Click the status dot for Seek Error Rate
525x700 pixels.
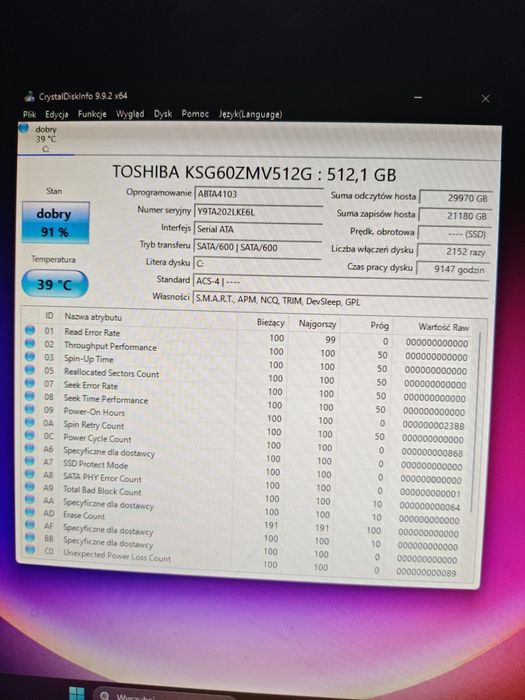30,383
